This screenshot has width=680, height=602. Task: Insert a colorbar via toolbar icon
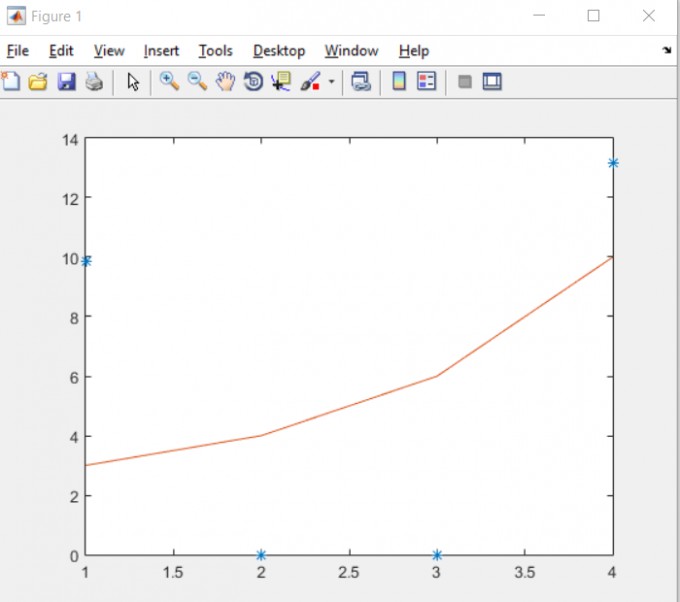tap(399, 81)
